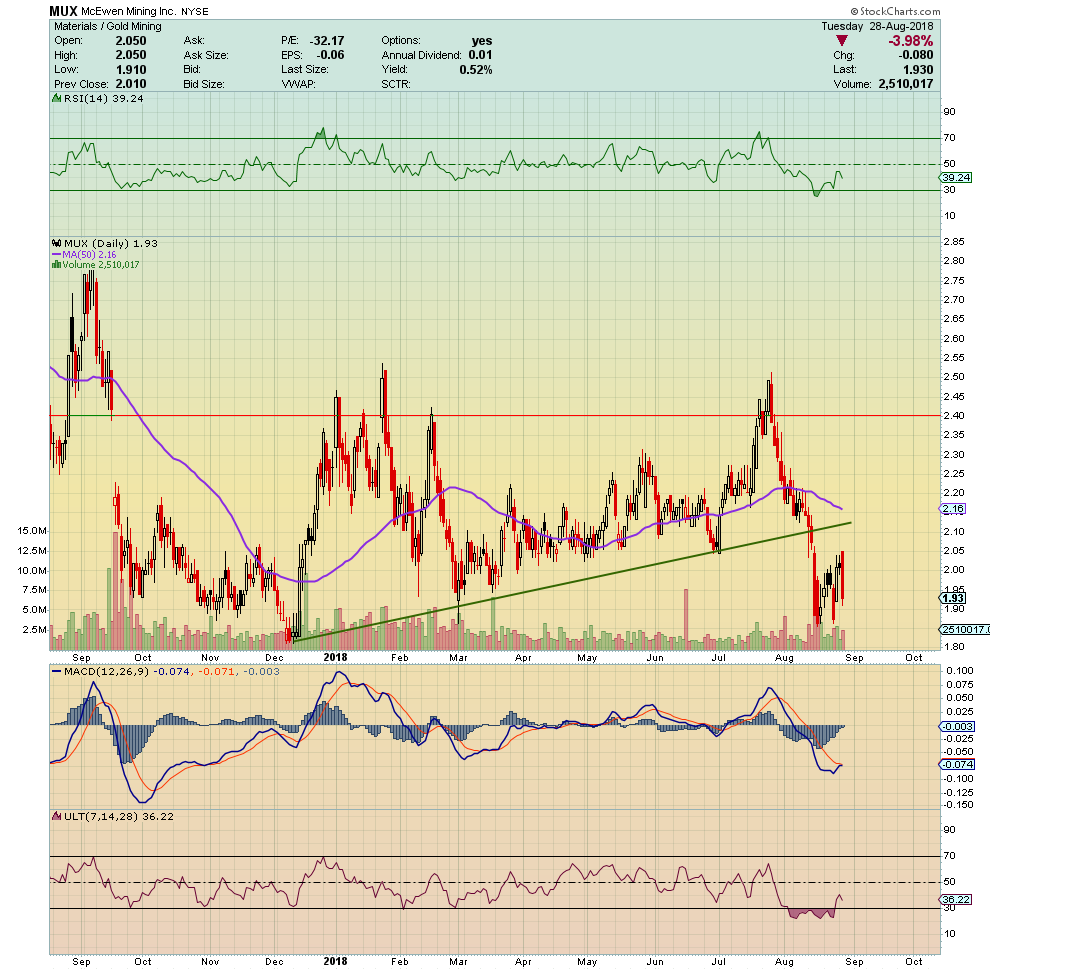
Task: Click the Prev Close value 2.010
Action: click(x=131, y=84)
